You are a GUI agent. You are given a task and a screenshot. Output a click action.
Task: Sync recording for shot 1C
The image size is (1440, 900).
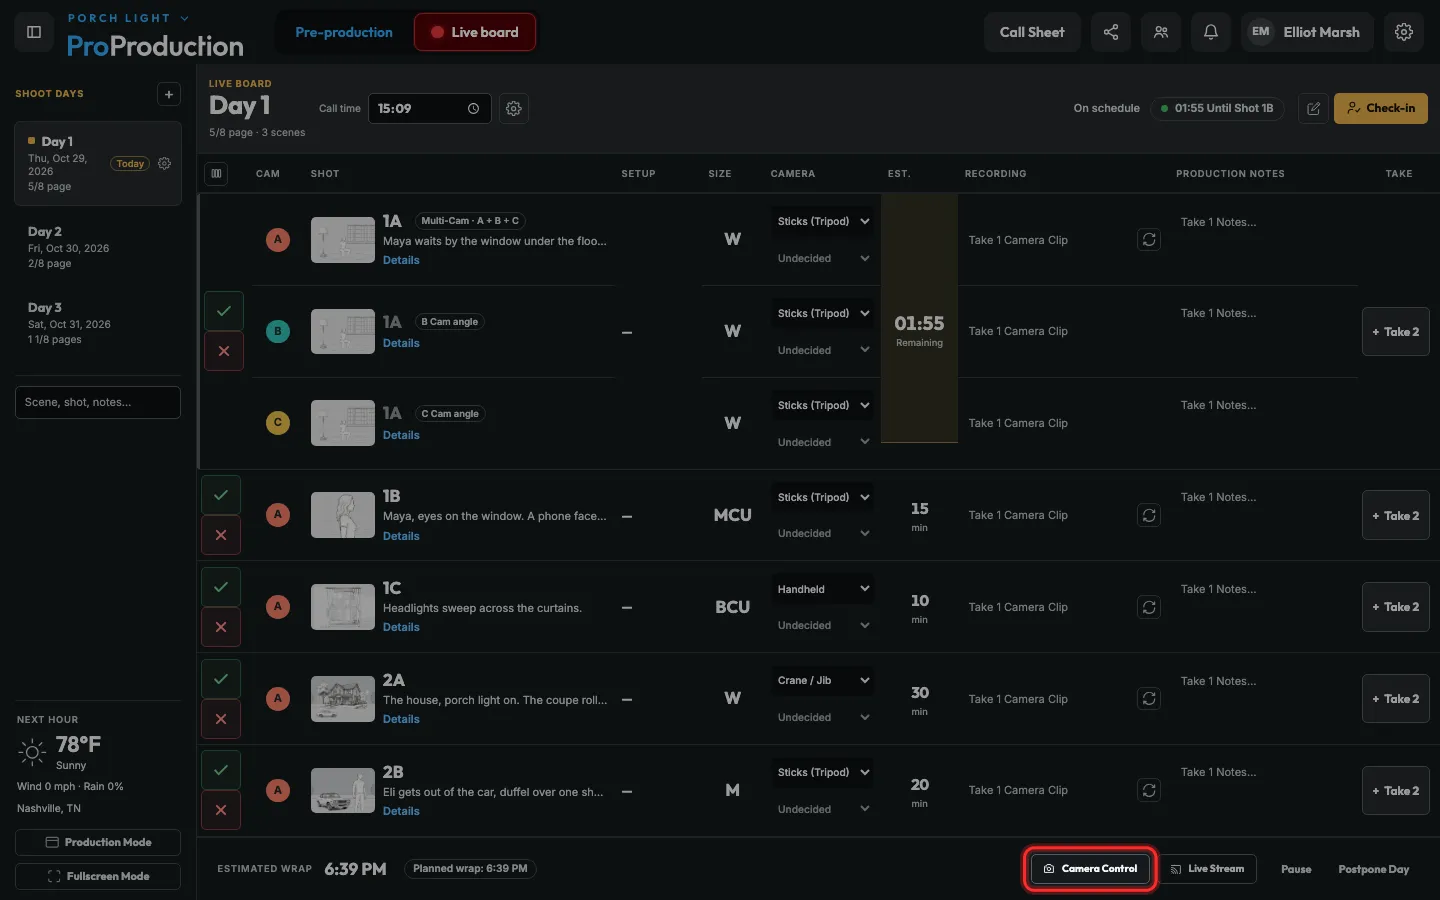pyautogui.click(x=1149, y=607)
